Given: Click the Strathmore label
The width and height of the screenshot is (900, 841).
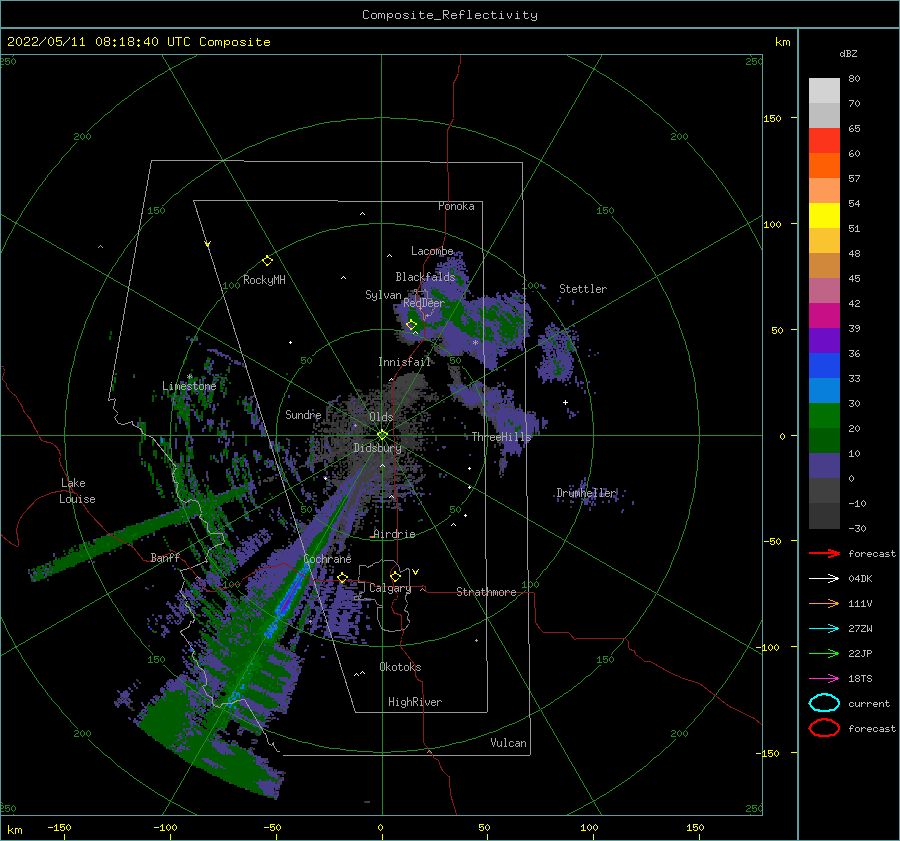Looking at the screenshot, I should (x=487, y=592).
